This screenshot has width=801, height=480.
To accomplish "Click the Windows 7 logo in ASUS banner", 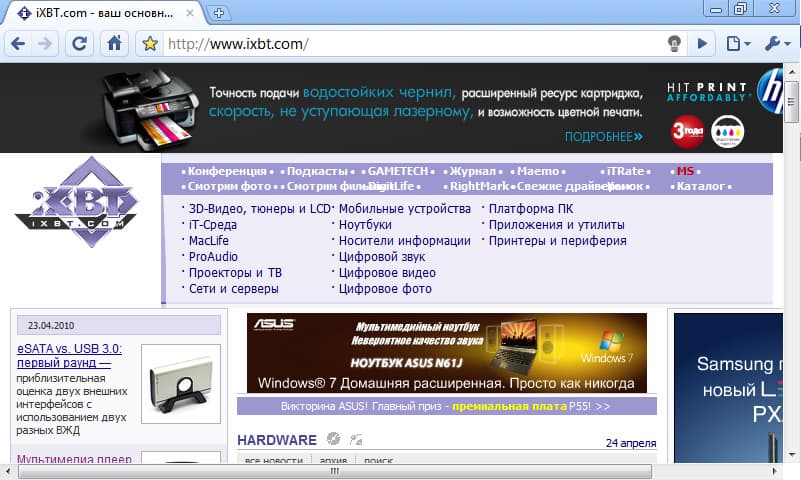I will (609, 347).
